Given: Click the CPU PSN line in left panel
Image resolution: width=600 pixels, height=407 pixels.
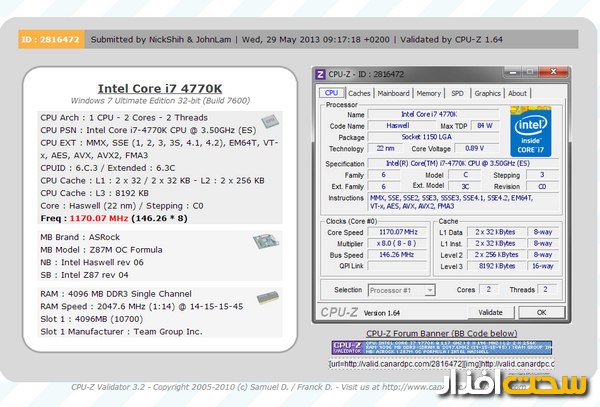Looking at the screenshot, I should pyautogui.click(x=148, y=130).
